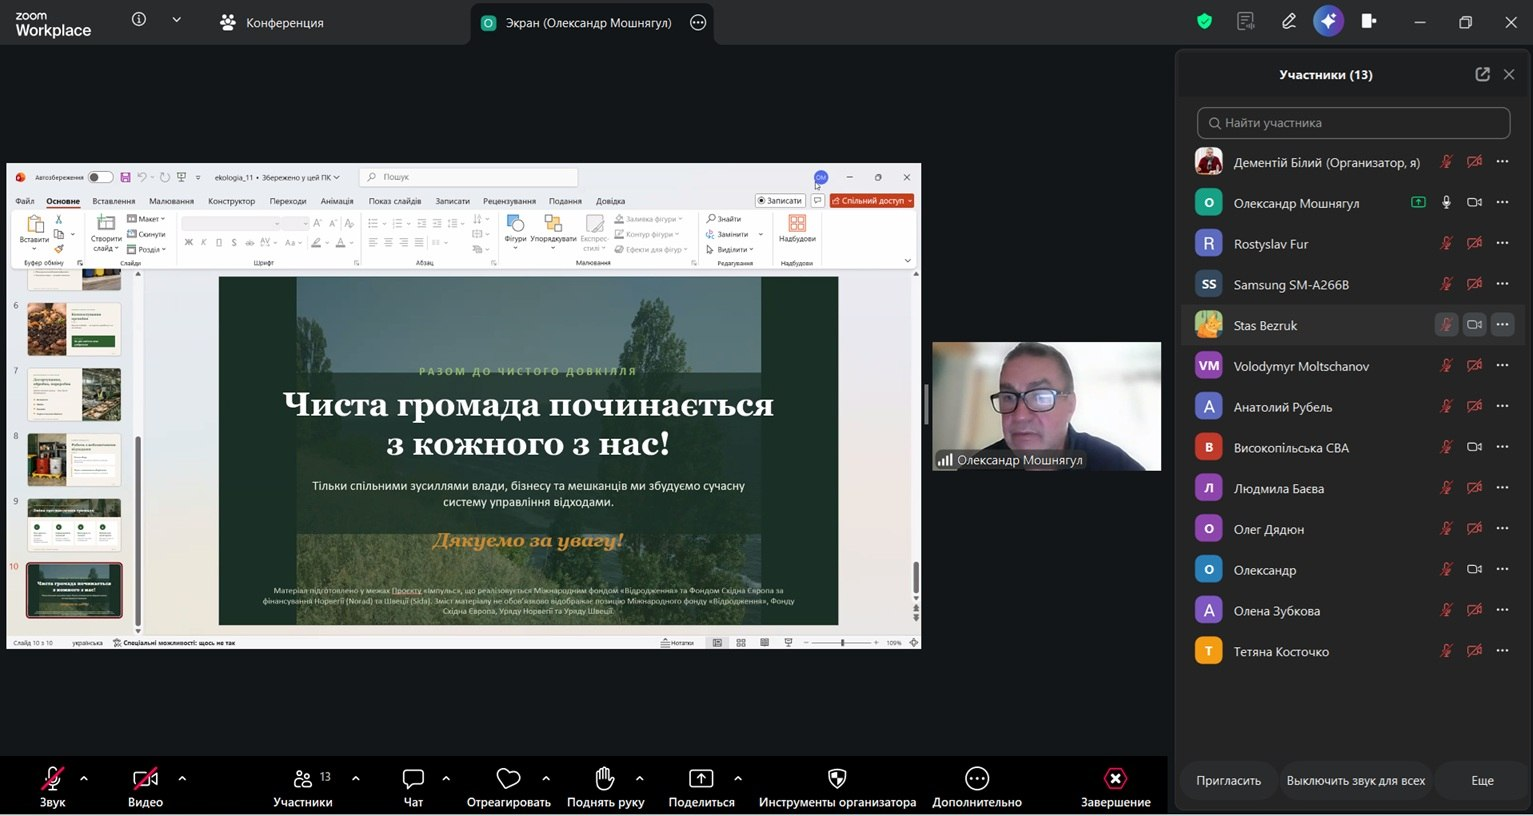The image size is (1533, 816).
Task: Expand share options arrow
Action: (738, 778)
